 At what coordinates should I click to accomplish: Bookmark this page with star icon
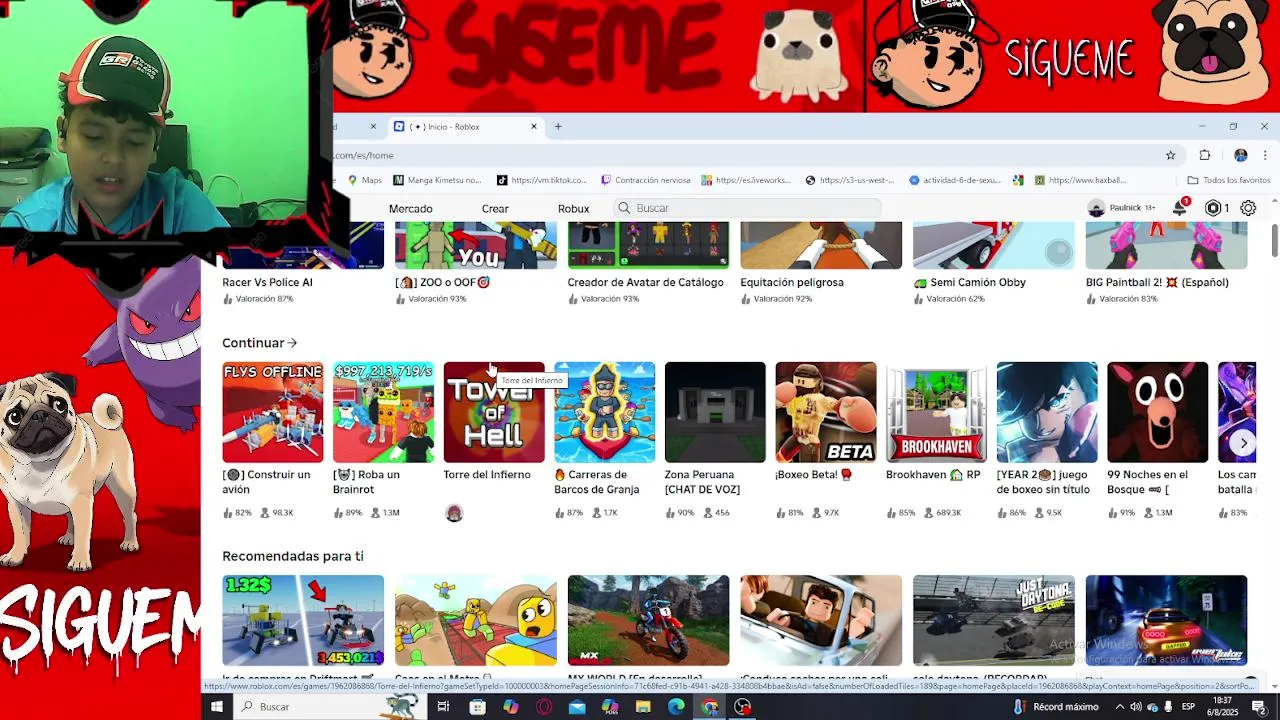coord(1170,155)
